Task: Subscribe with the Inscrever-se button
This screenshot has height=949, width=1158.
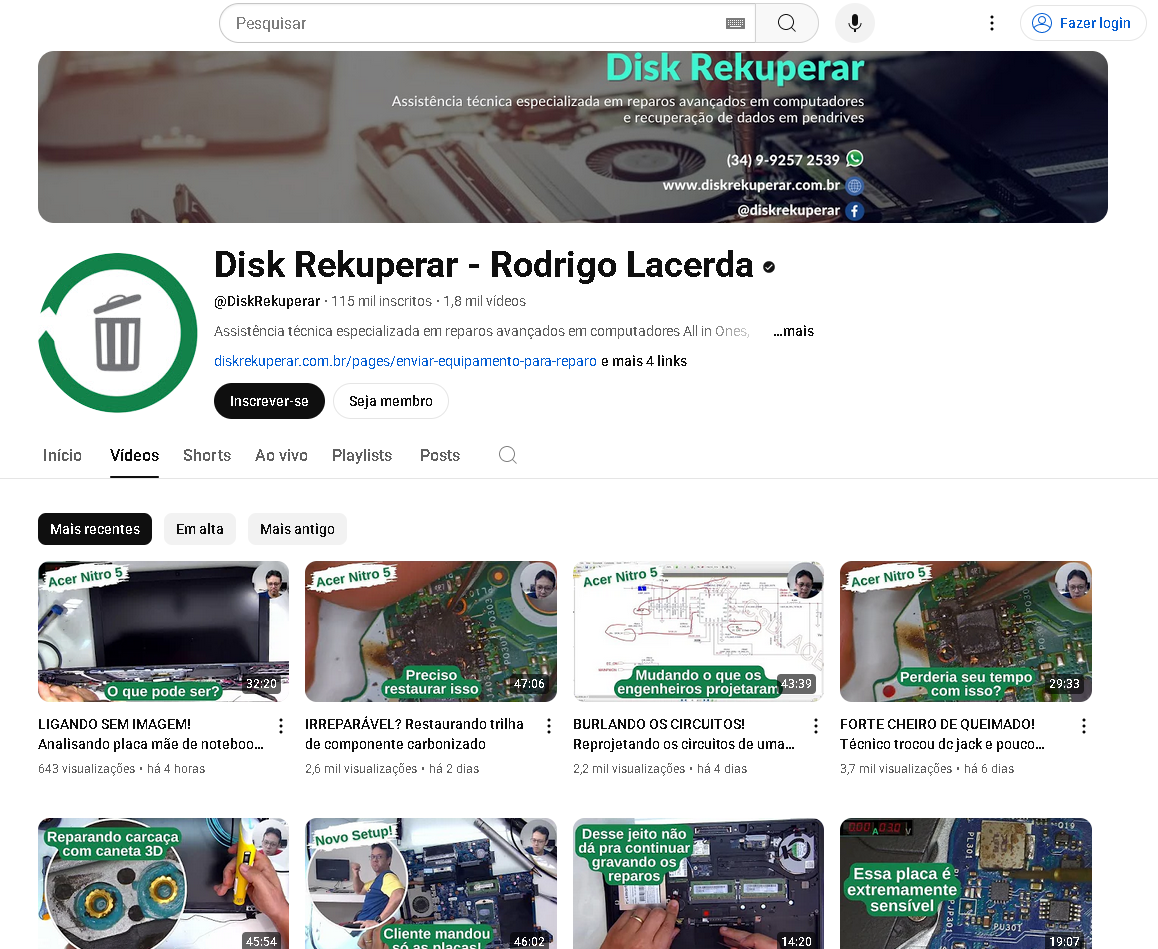Action: tap(269, 401)
